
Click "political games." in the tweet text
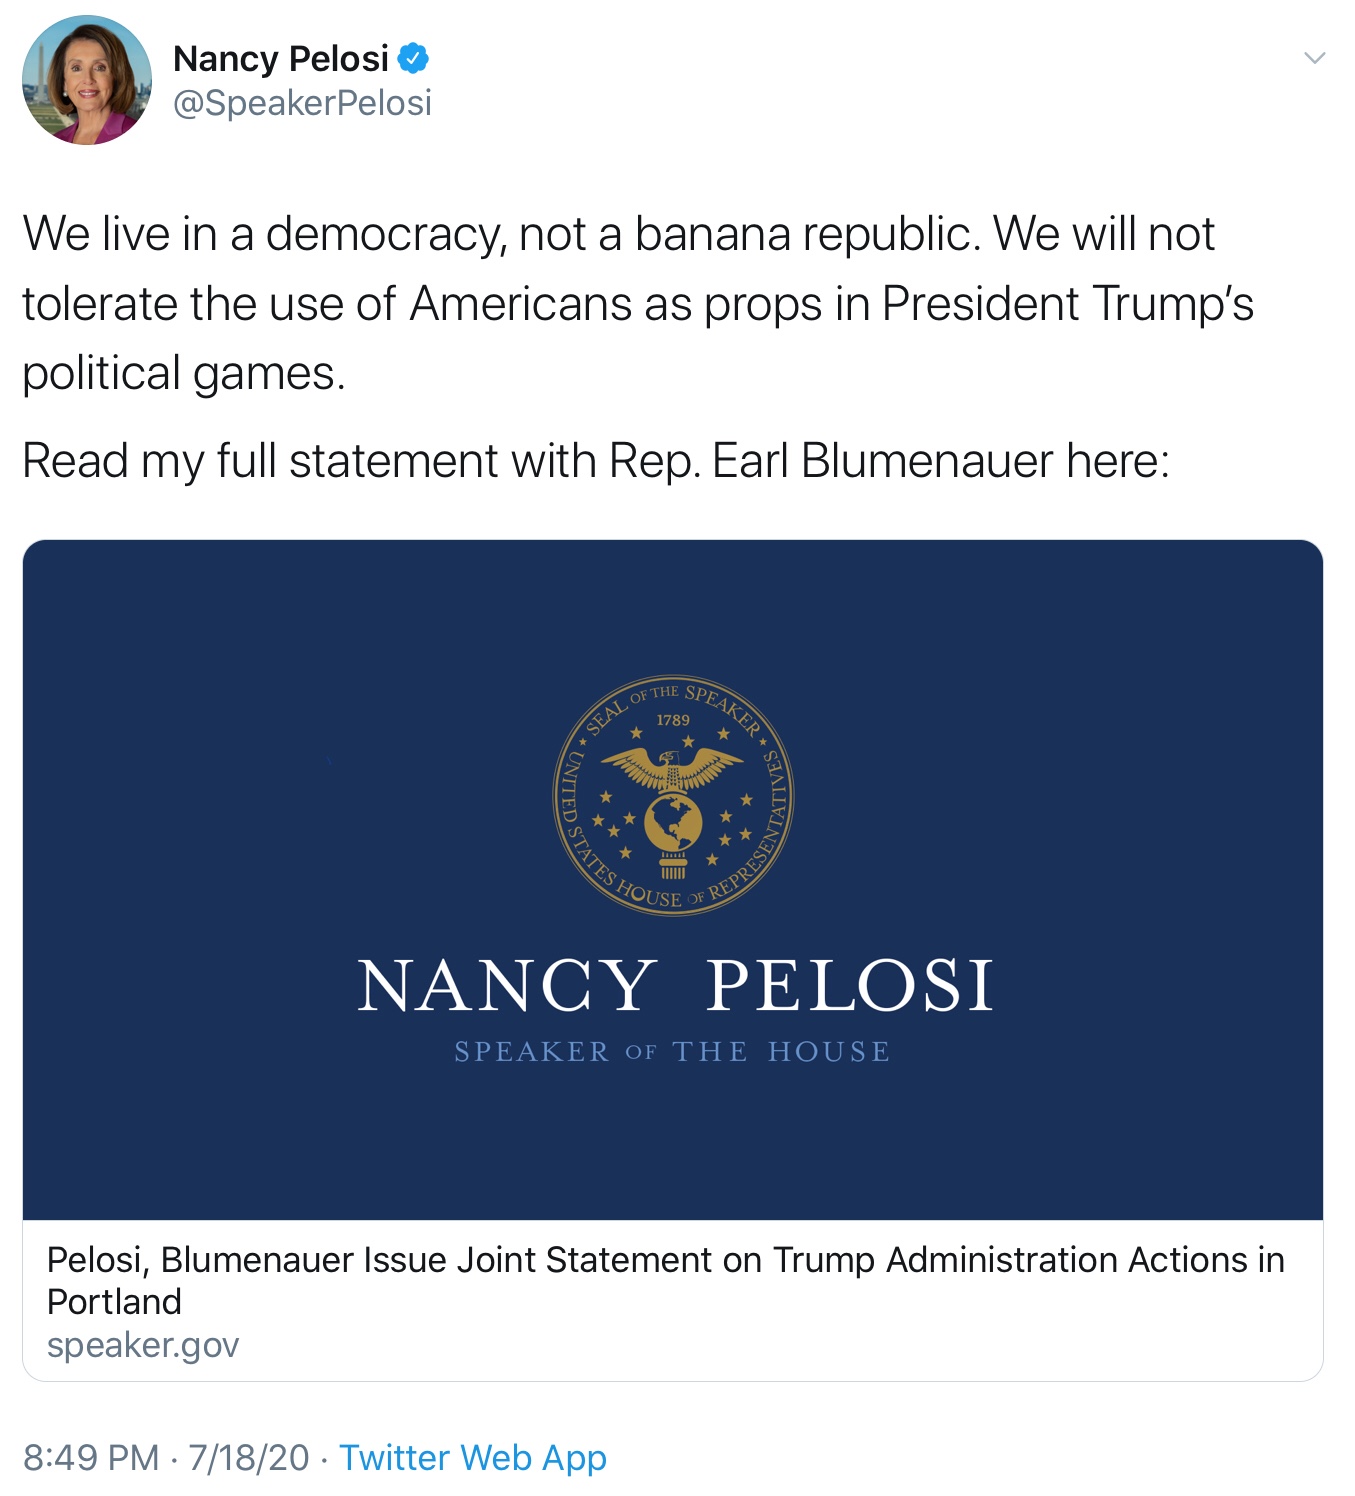pos(184,373)
